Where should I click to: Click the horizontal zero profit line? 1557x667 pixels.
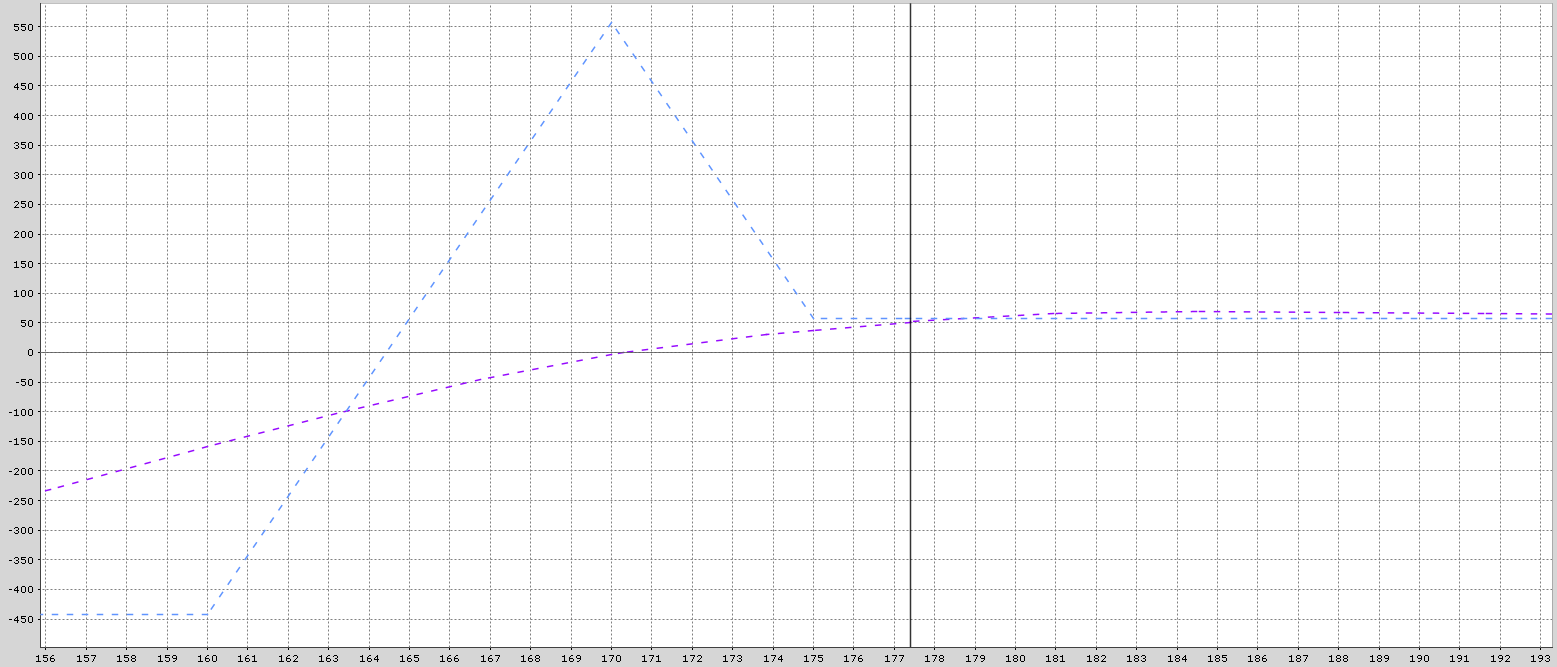click(x=1200, y=352)
